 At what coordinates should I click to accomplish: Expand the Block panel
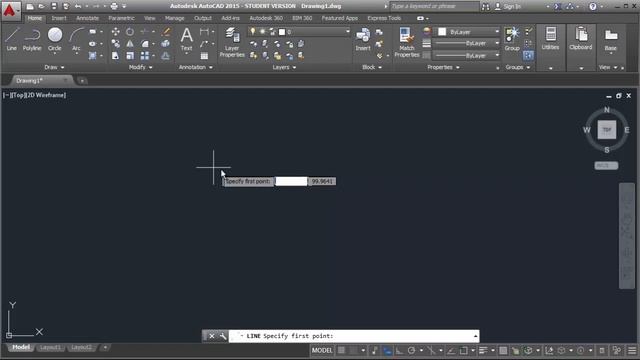[372, 67]
